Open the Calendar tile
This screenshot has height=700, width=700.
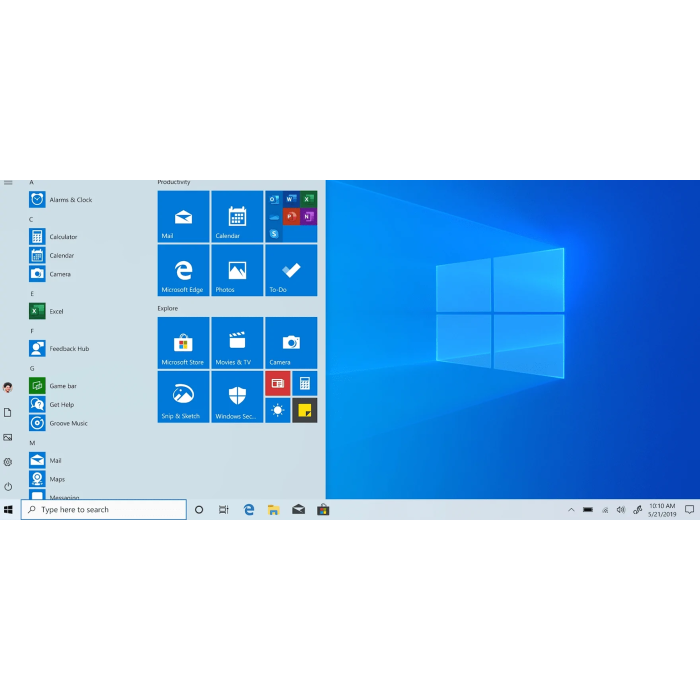pyautogui.click(x=237, y=217)
